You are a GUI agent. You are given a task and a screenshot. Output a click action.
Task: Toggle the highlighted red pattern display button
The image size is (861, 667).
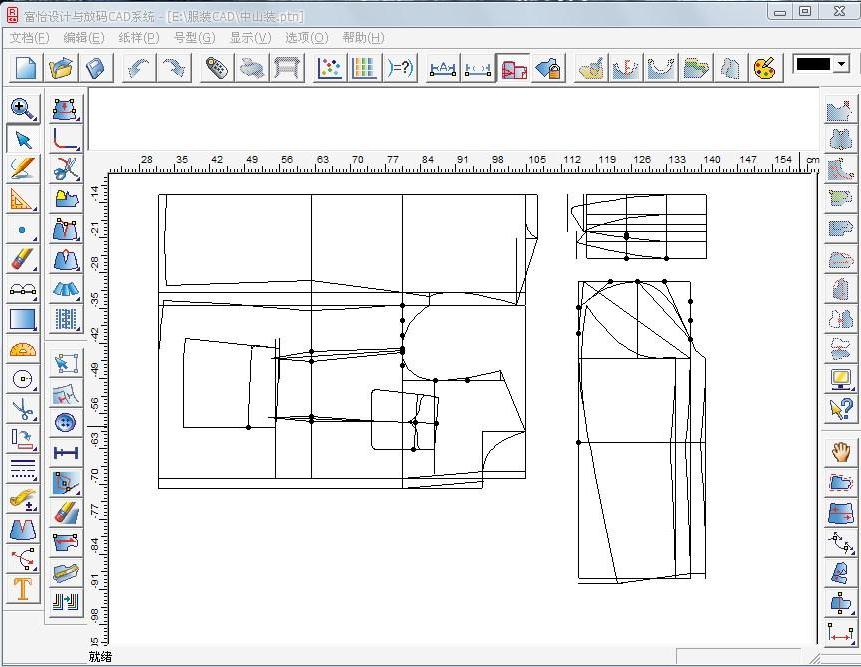point(513,68)
